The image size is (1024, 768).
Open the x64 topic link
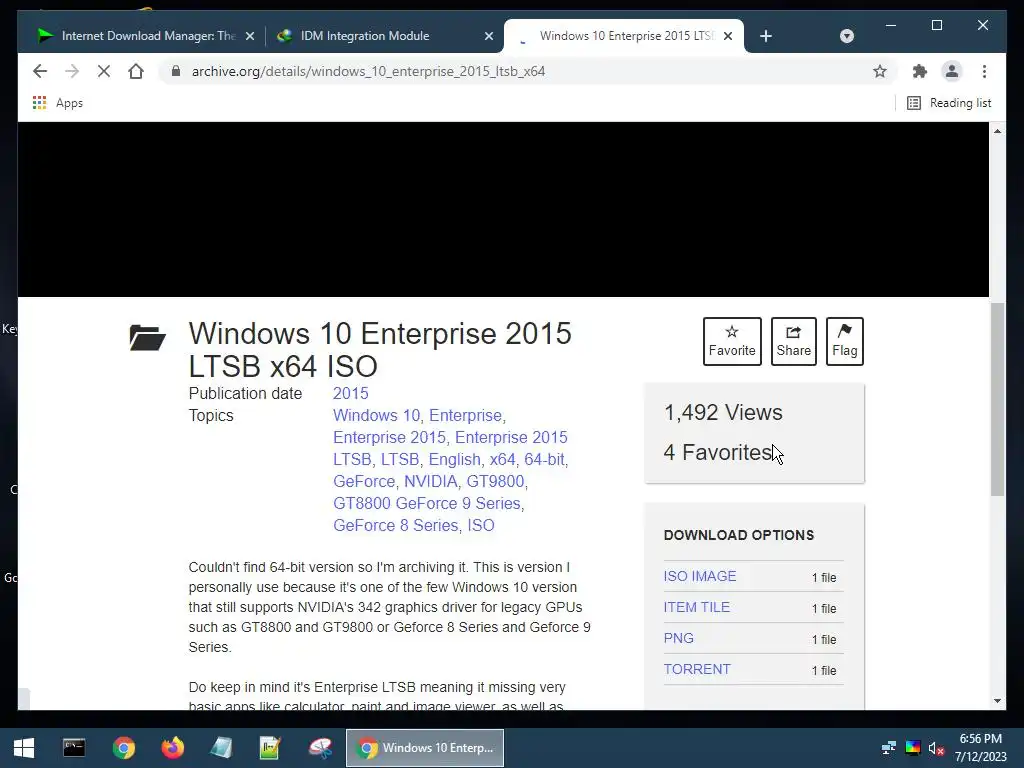502,459
